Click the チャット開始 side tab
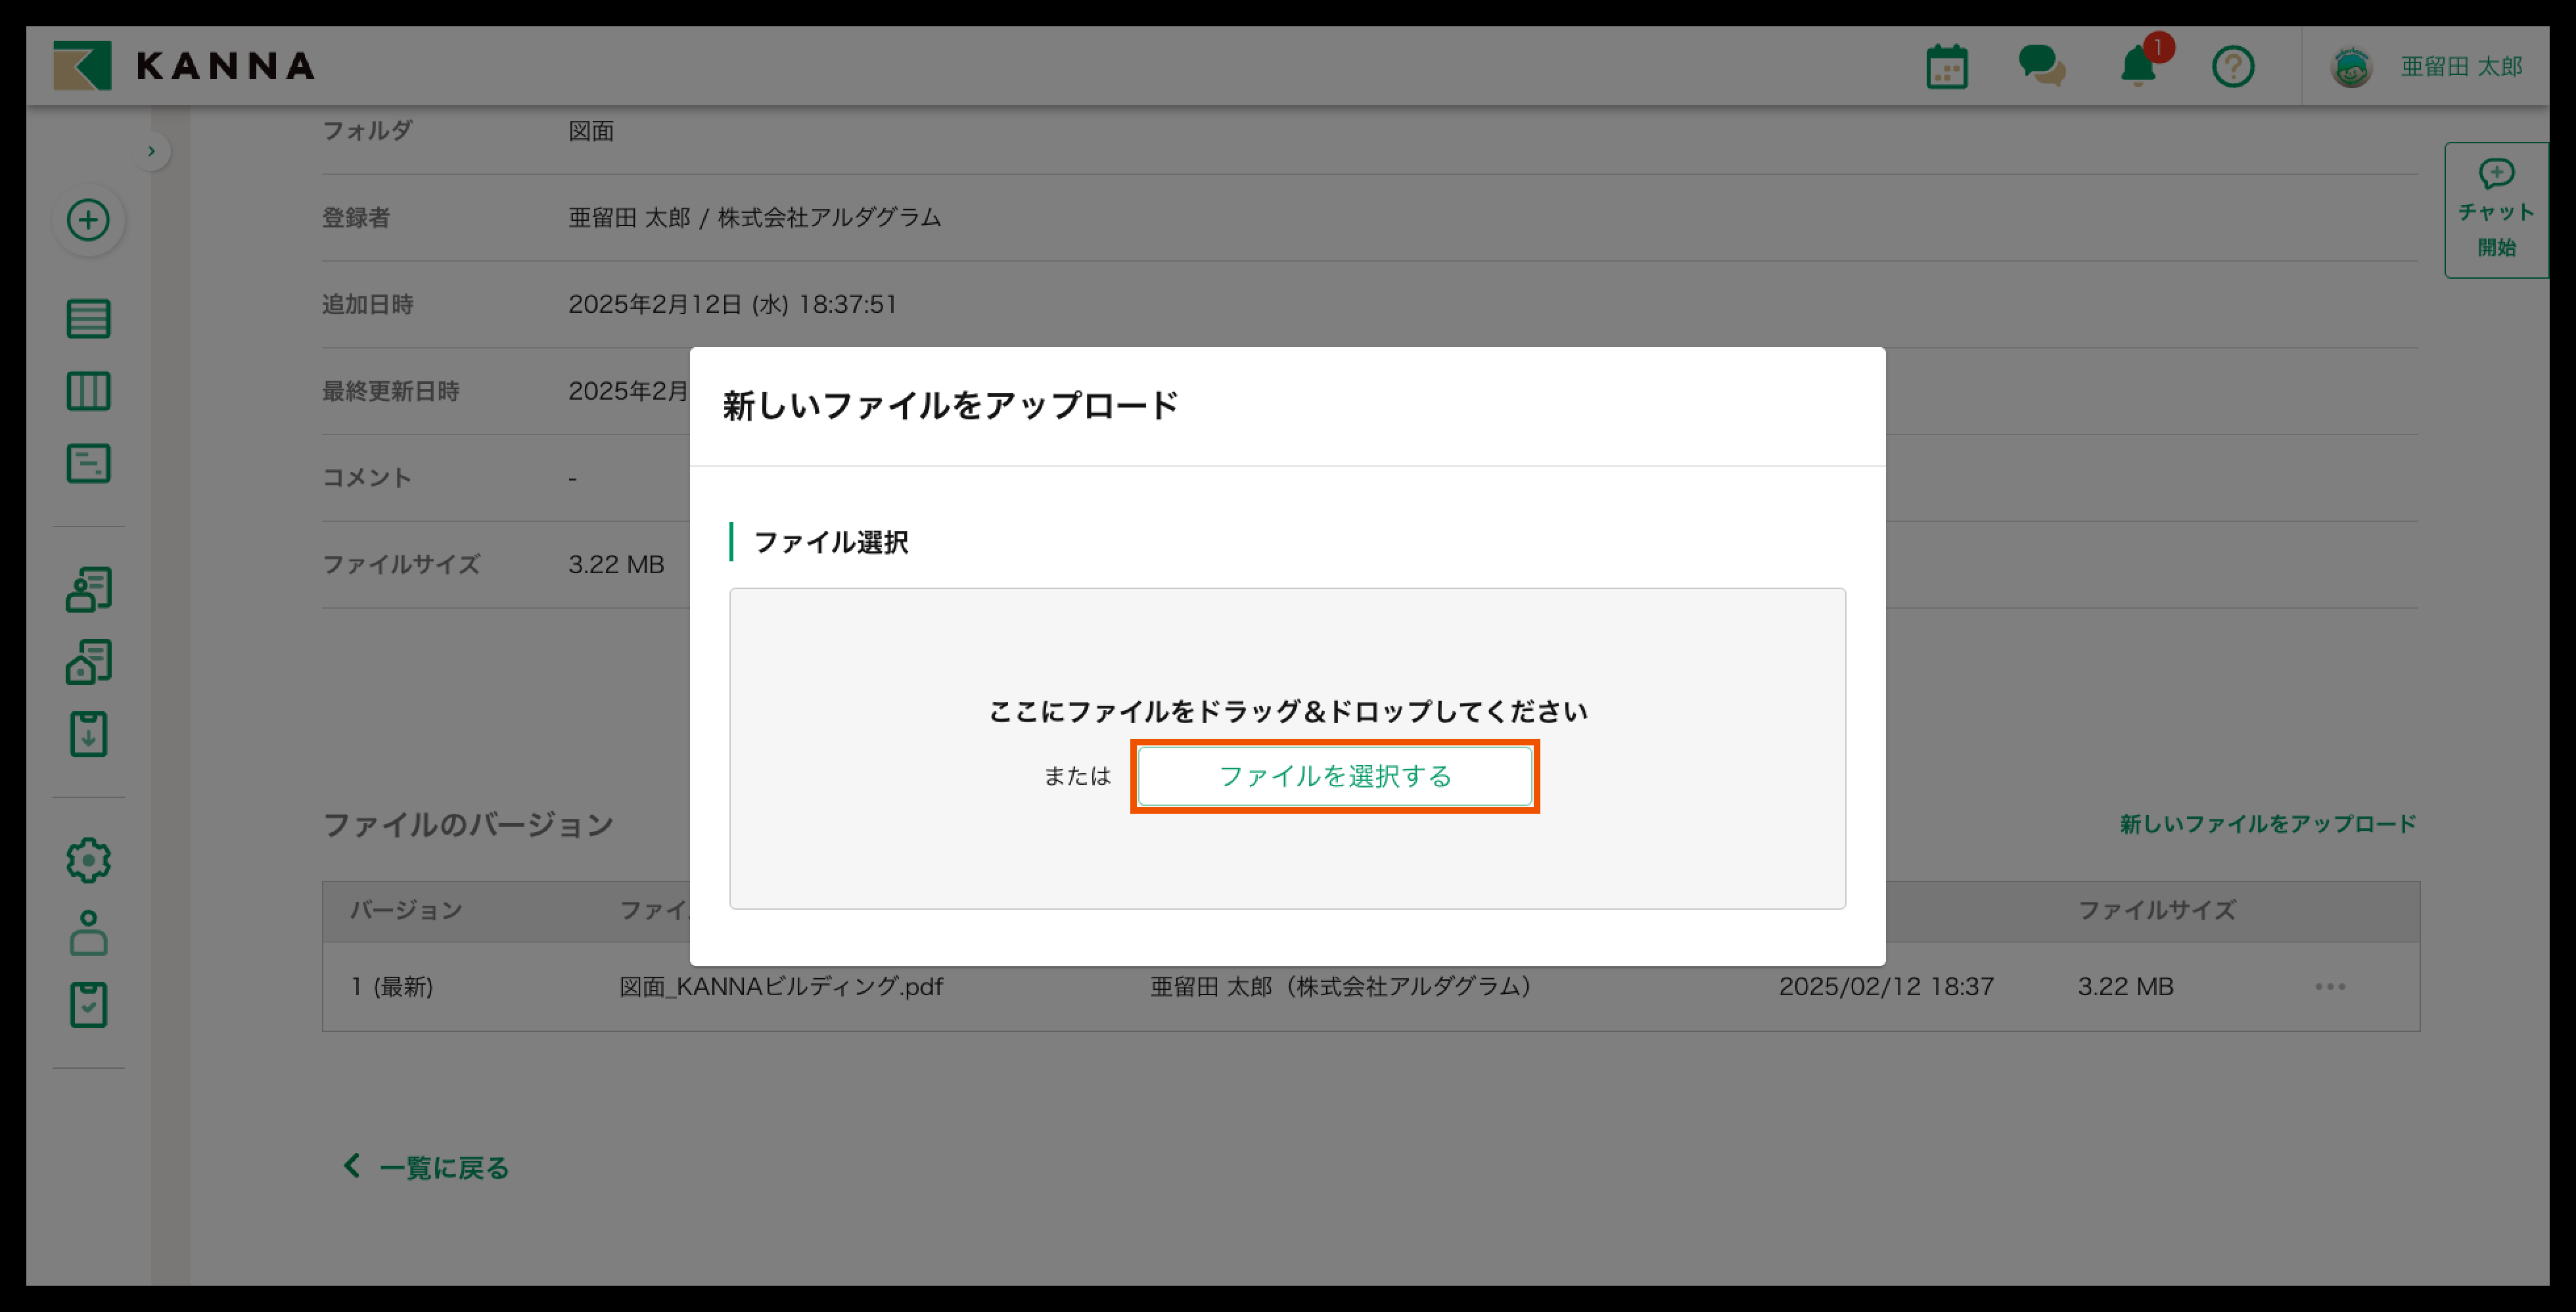2576x1312 pixels. [x=2496, y=210]
